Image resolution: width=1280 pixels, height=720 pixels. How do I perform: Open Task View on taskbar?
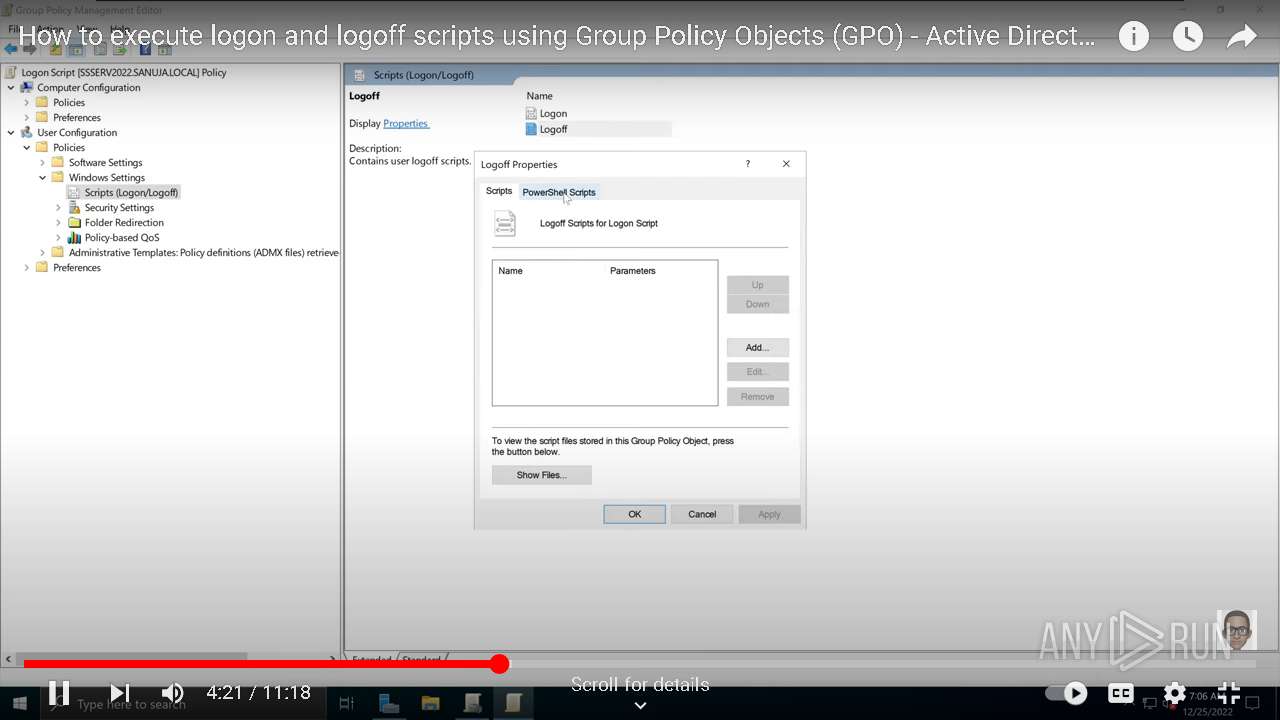click(347, 703)
